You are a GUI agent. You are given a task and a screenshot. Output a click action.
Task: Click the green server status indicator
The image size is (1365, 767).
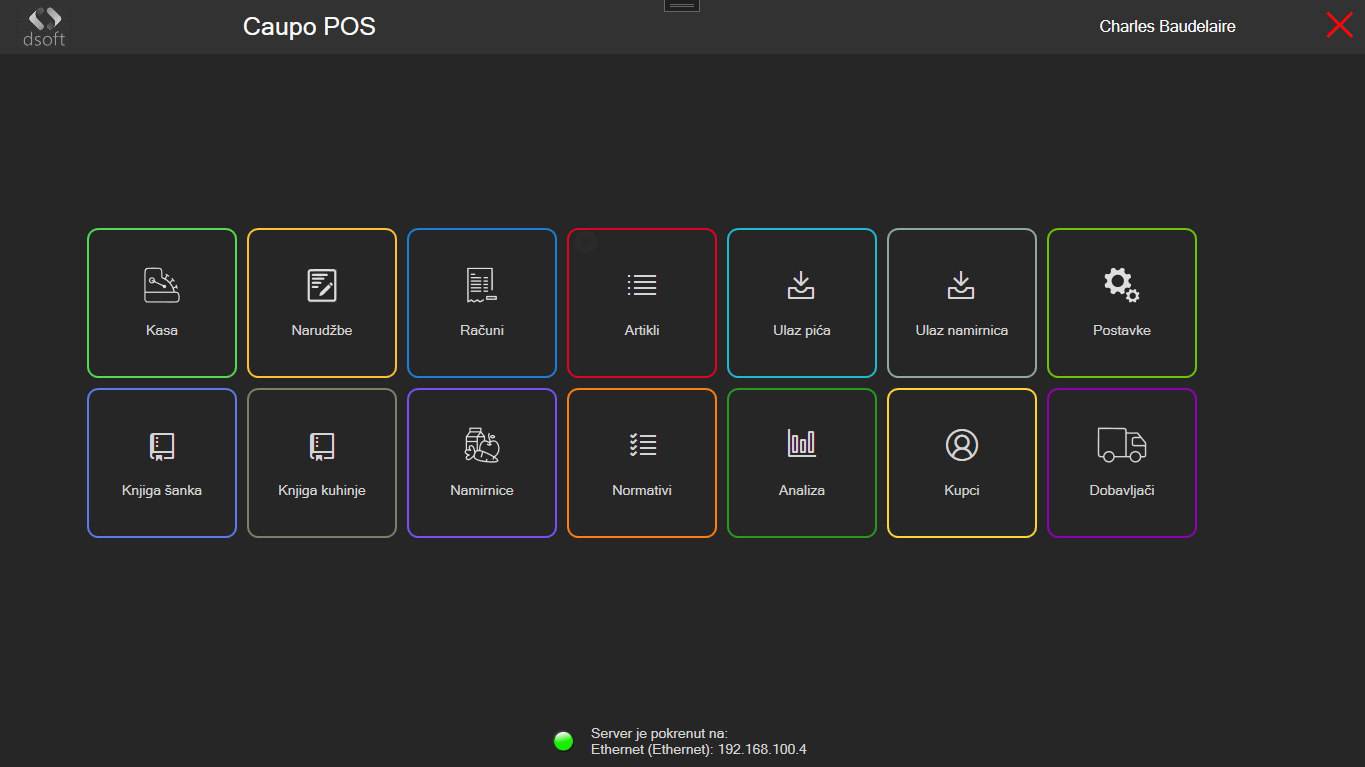pyautogui.click(x=564, y=741)
